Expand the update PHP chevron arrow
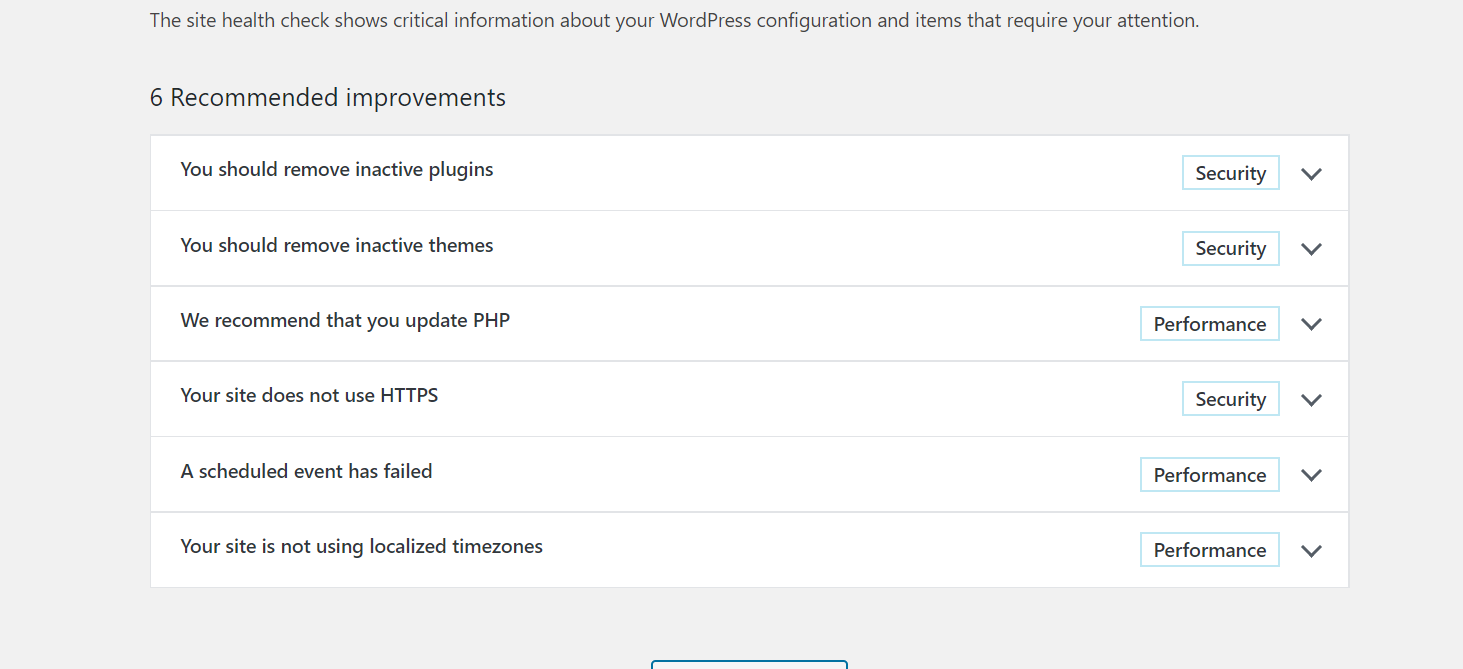The height and width of the screenshot is (669, 1463). coord(1311,324)
